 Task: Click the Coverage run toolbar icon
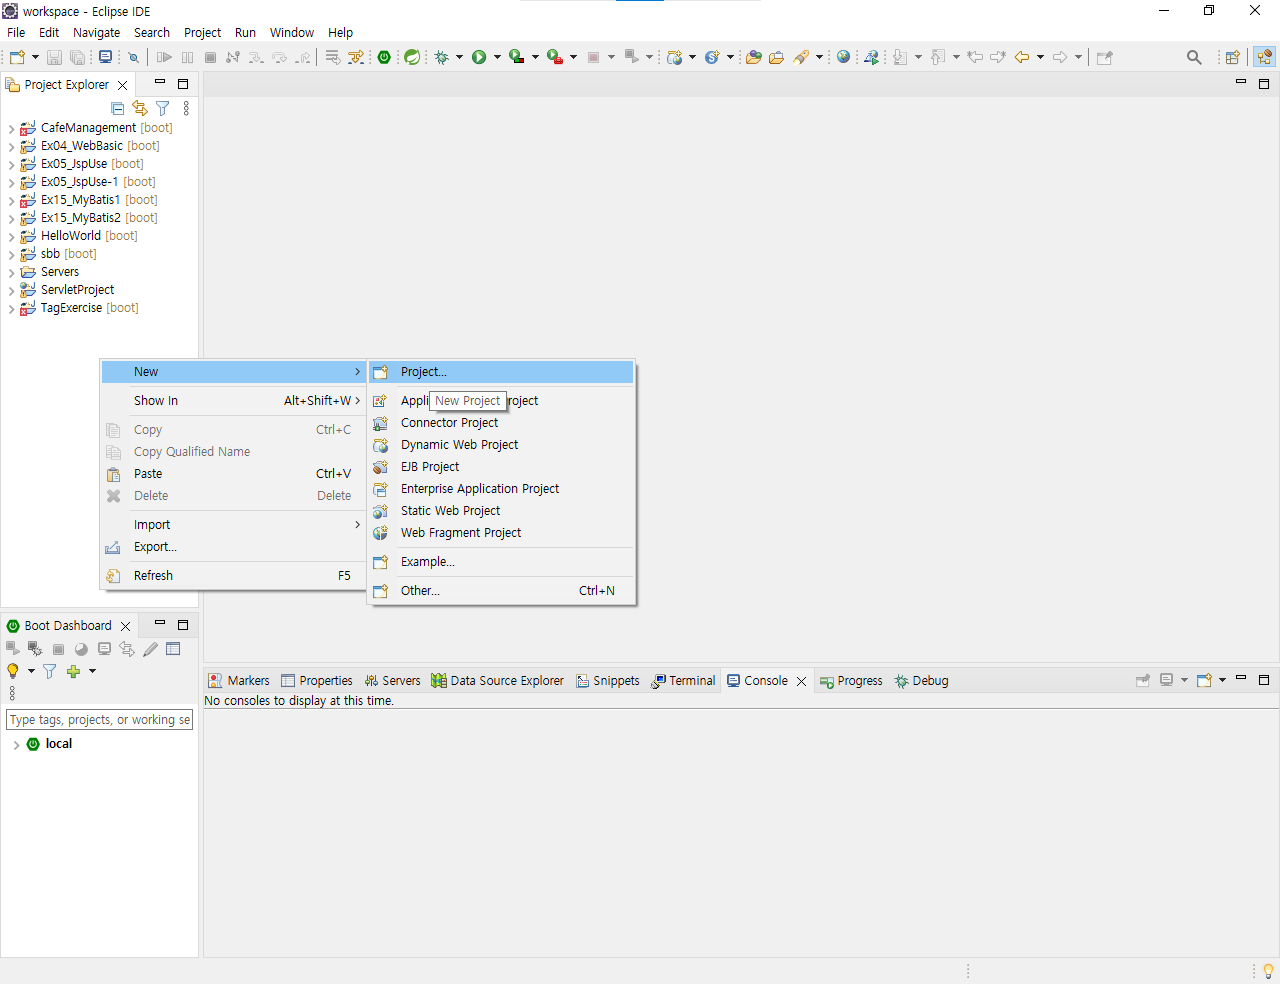click(517, 57)
